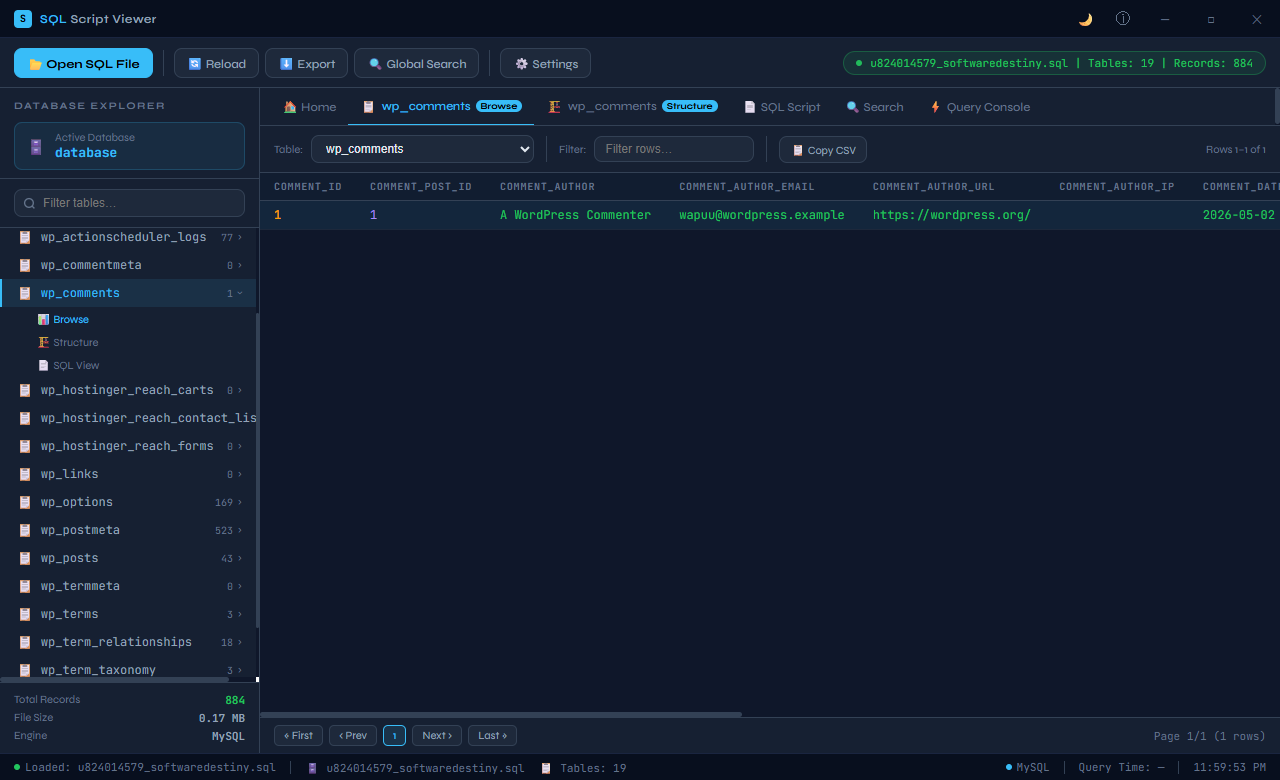Expand the wp_options table chevron
Viewport: 1280px width, 780px height.
[x=240, y=503]
